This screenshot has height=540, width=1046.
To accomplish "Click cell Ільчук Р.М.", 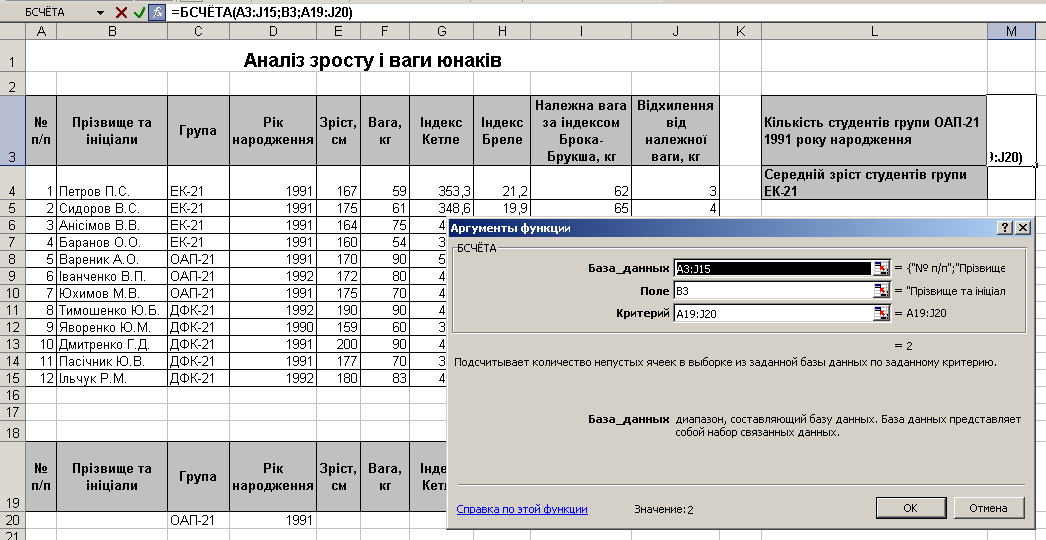I will click(x=112, y=378).
